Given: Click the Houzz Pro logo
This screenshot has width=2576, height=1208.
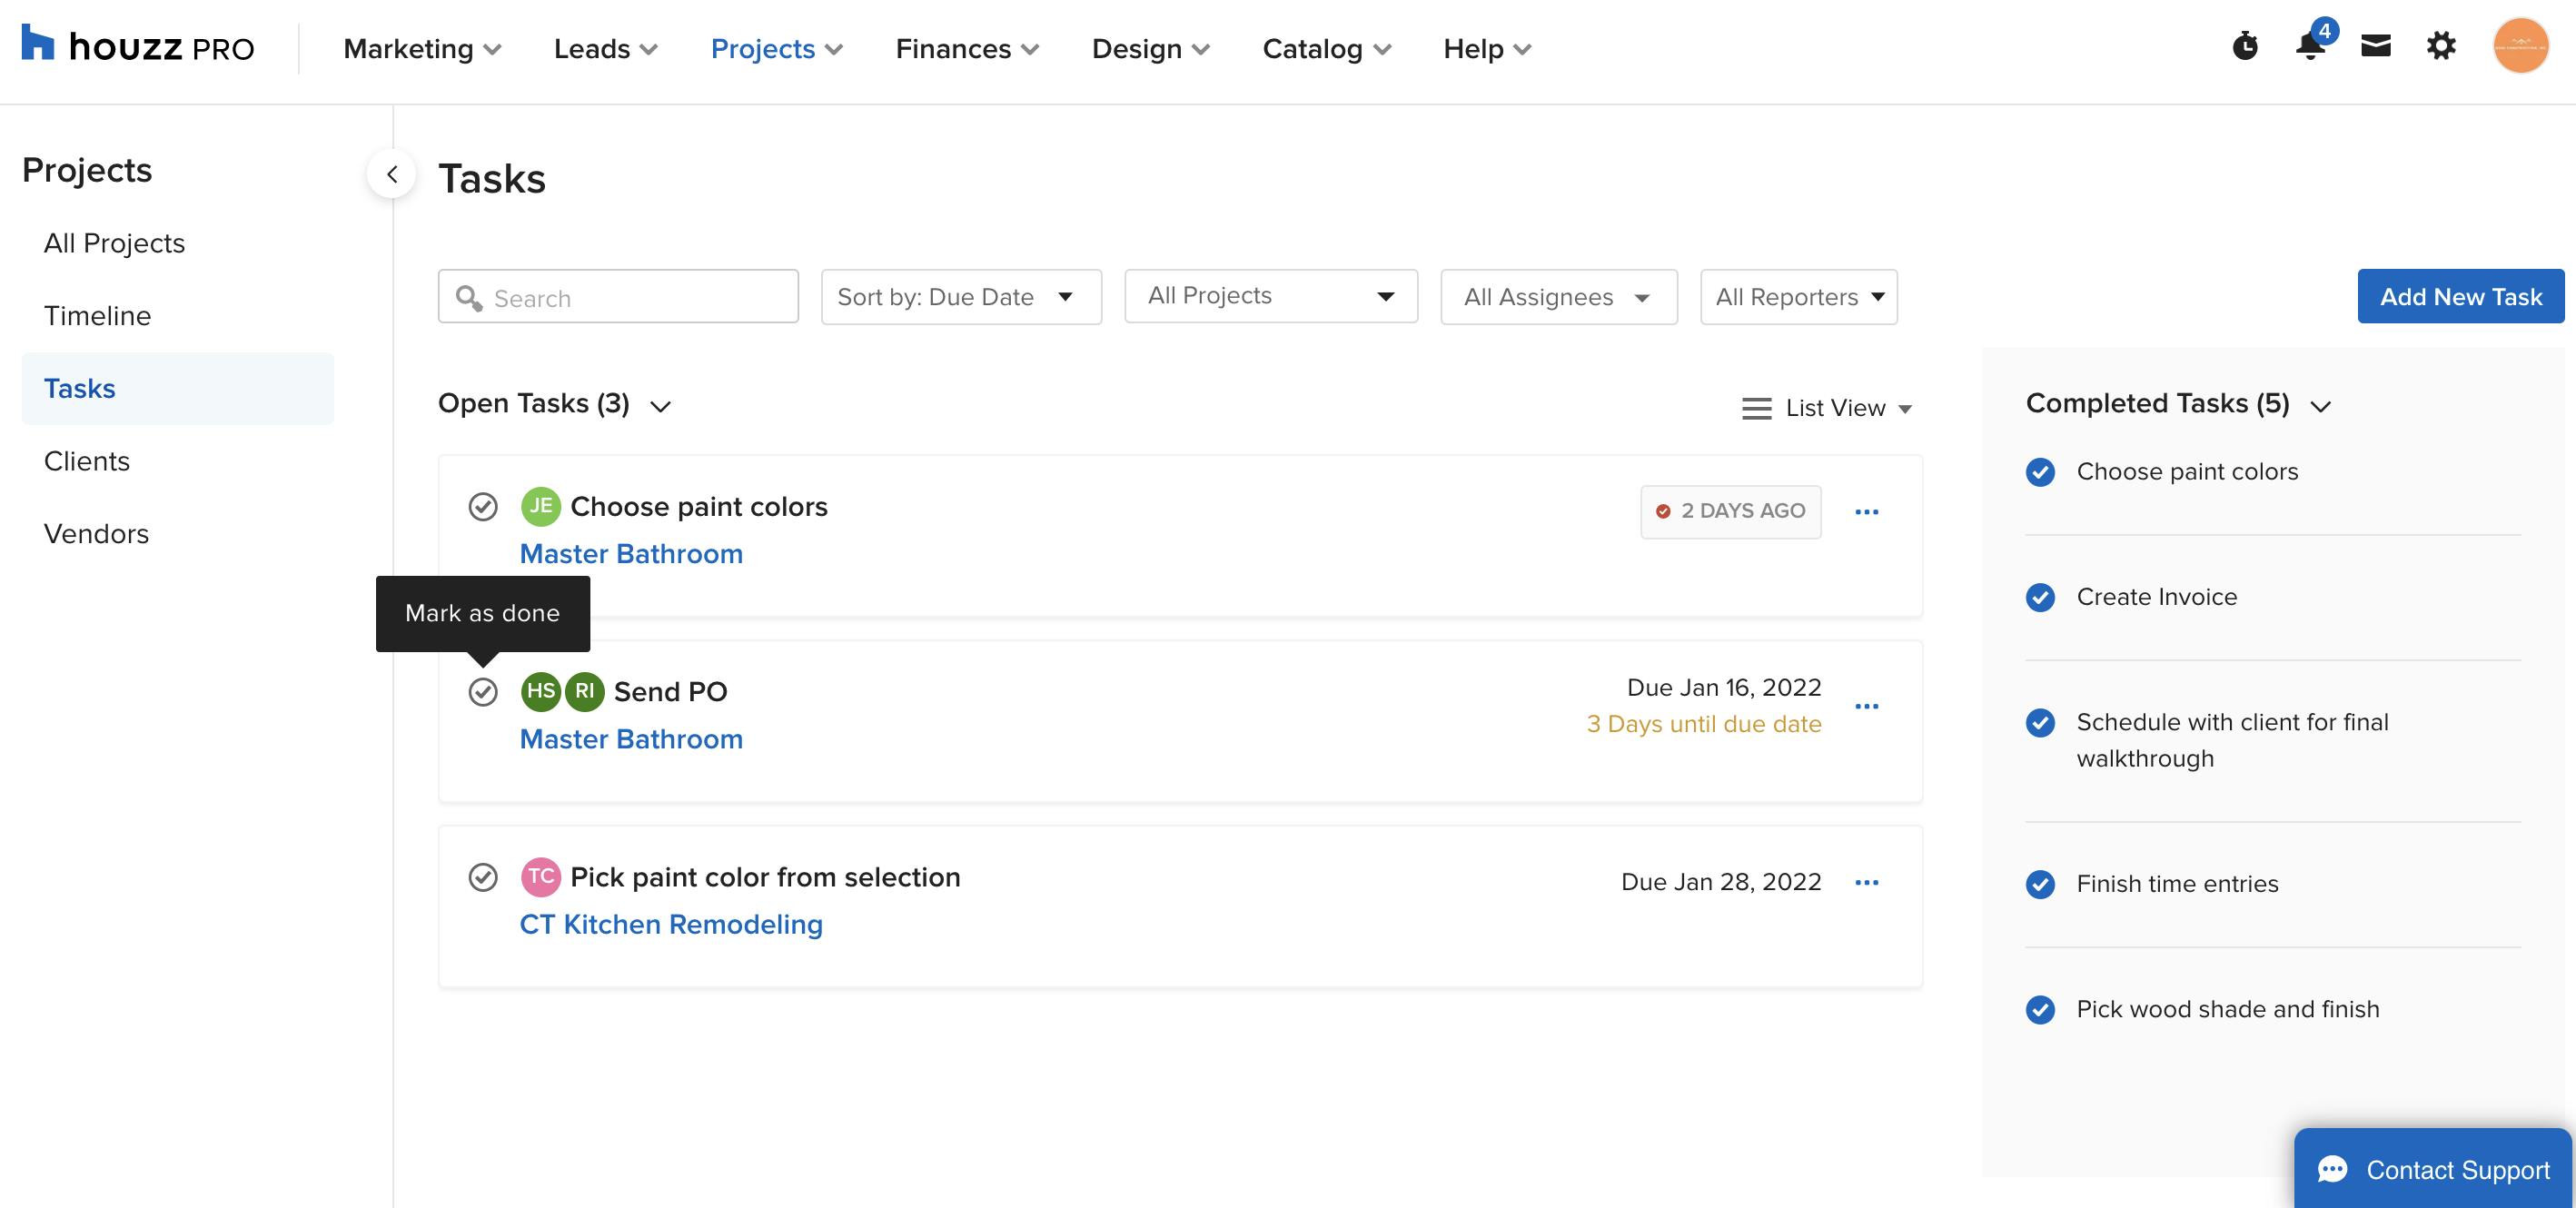Looking at the screenshot, I should click(x=138, y=46).
